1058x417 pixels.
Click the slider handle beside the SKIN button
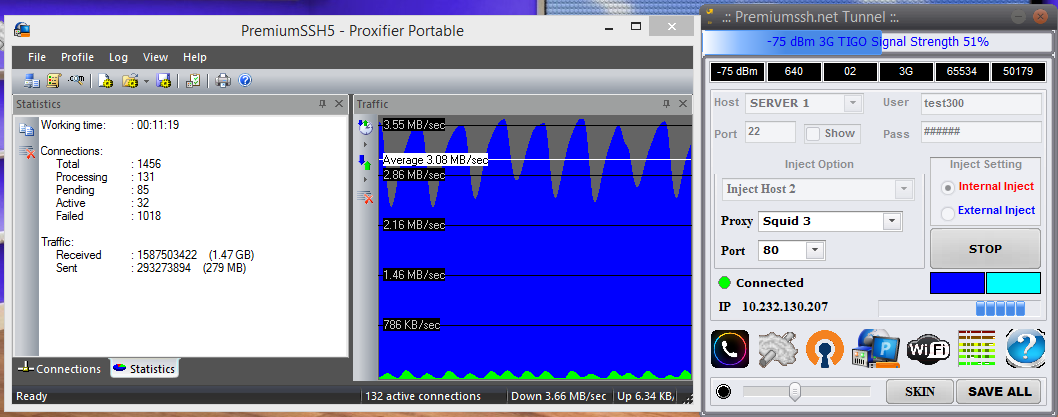tap(794, 391)
